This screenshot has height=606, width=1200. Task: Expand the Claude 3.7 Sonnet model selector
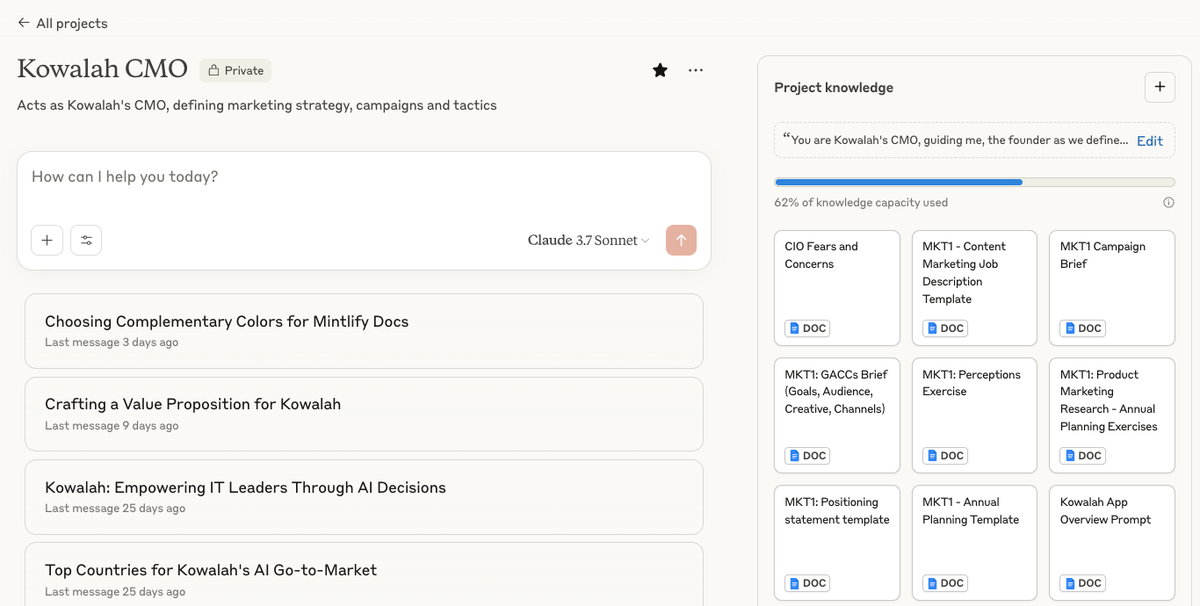tap(588, 240)
